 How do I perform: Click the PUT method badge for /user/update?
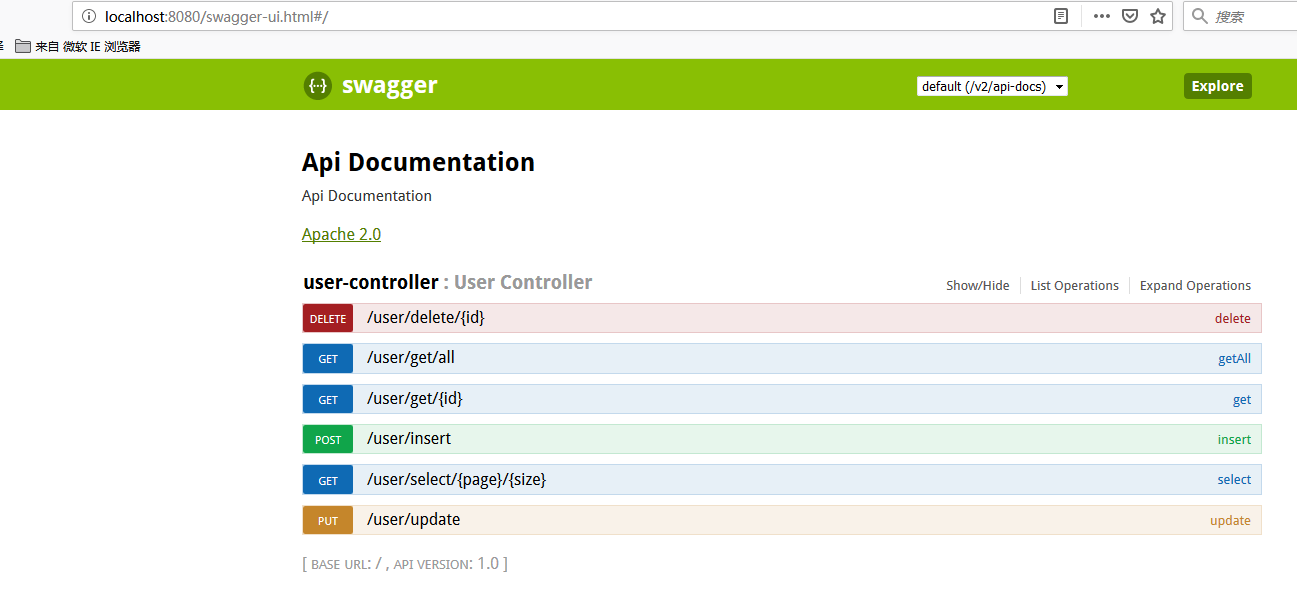(328, 520)
